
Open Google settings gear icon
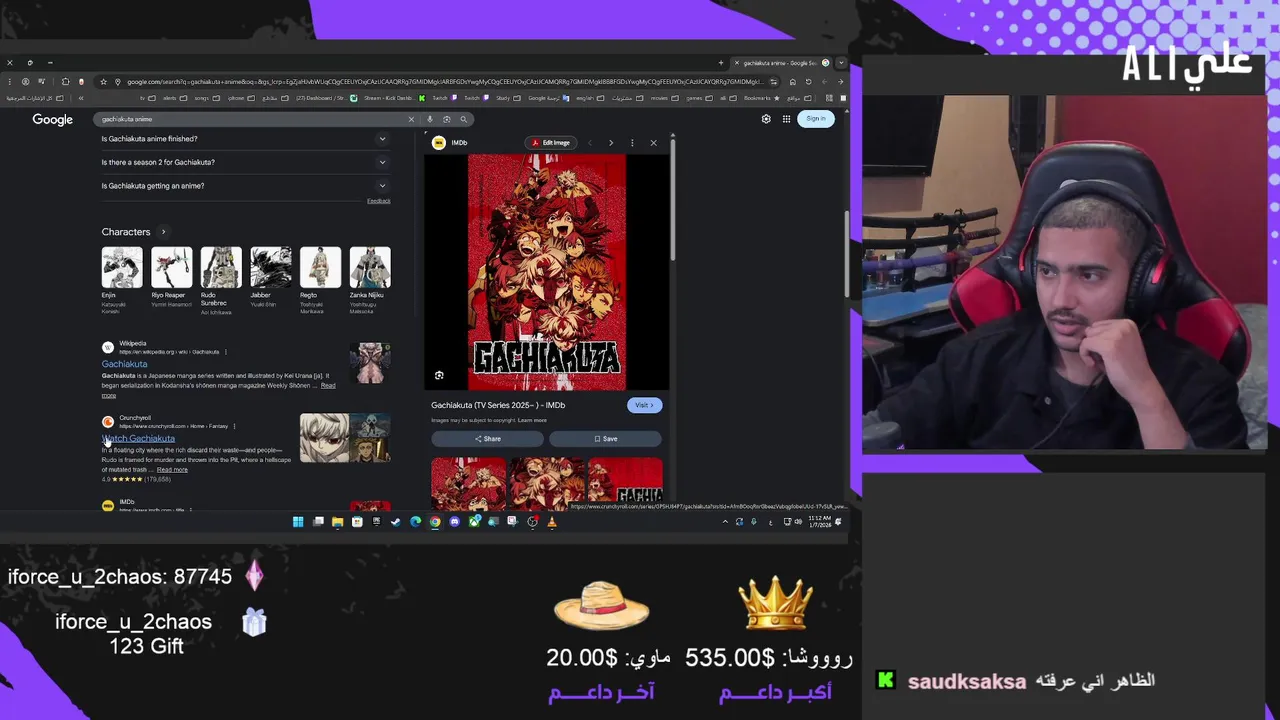pos(766,119)
